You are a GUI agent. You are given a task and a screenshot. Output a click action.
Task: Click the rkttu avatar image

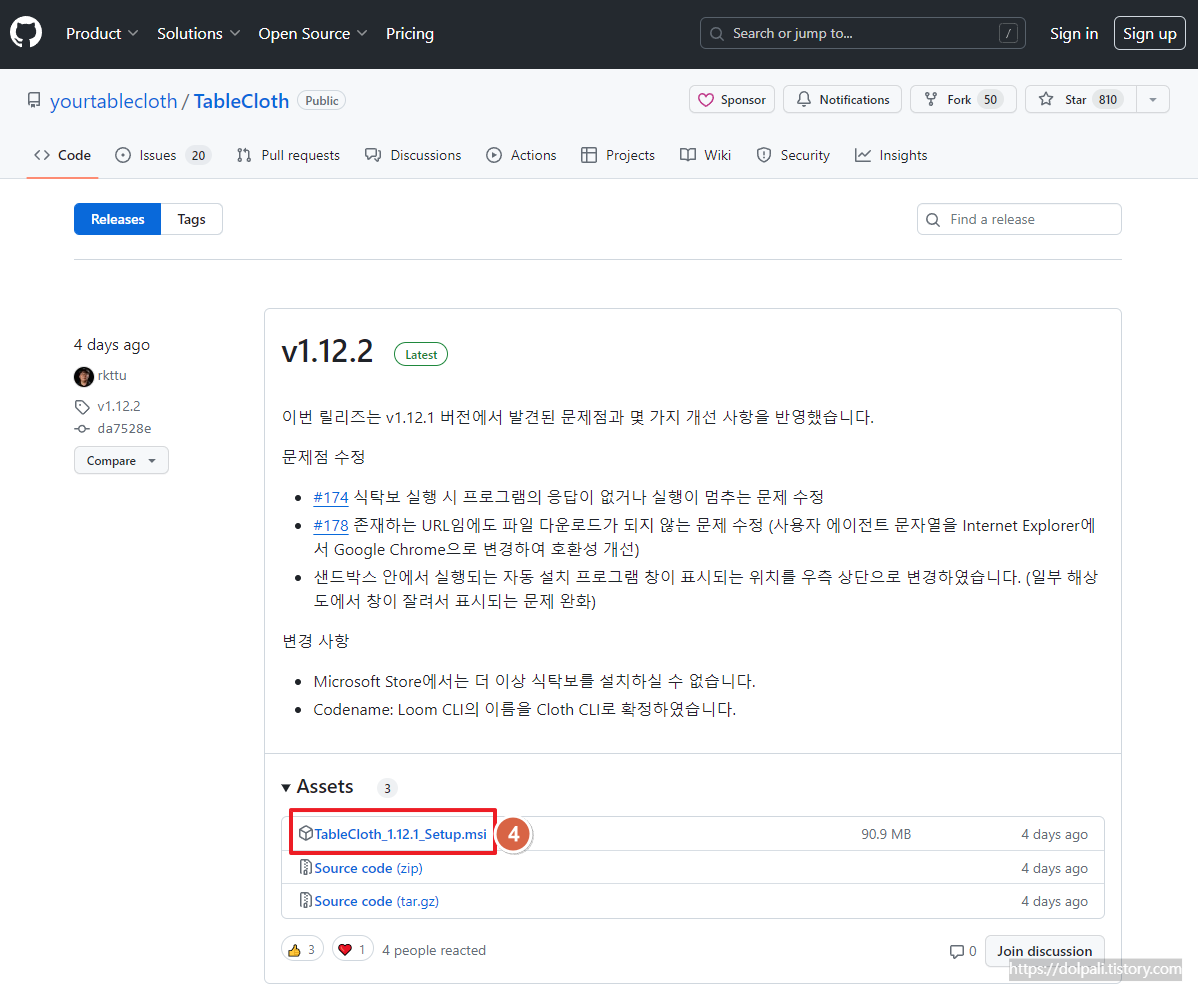tap(83, 376)
